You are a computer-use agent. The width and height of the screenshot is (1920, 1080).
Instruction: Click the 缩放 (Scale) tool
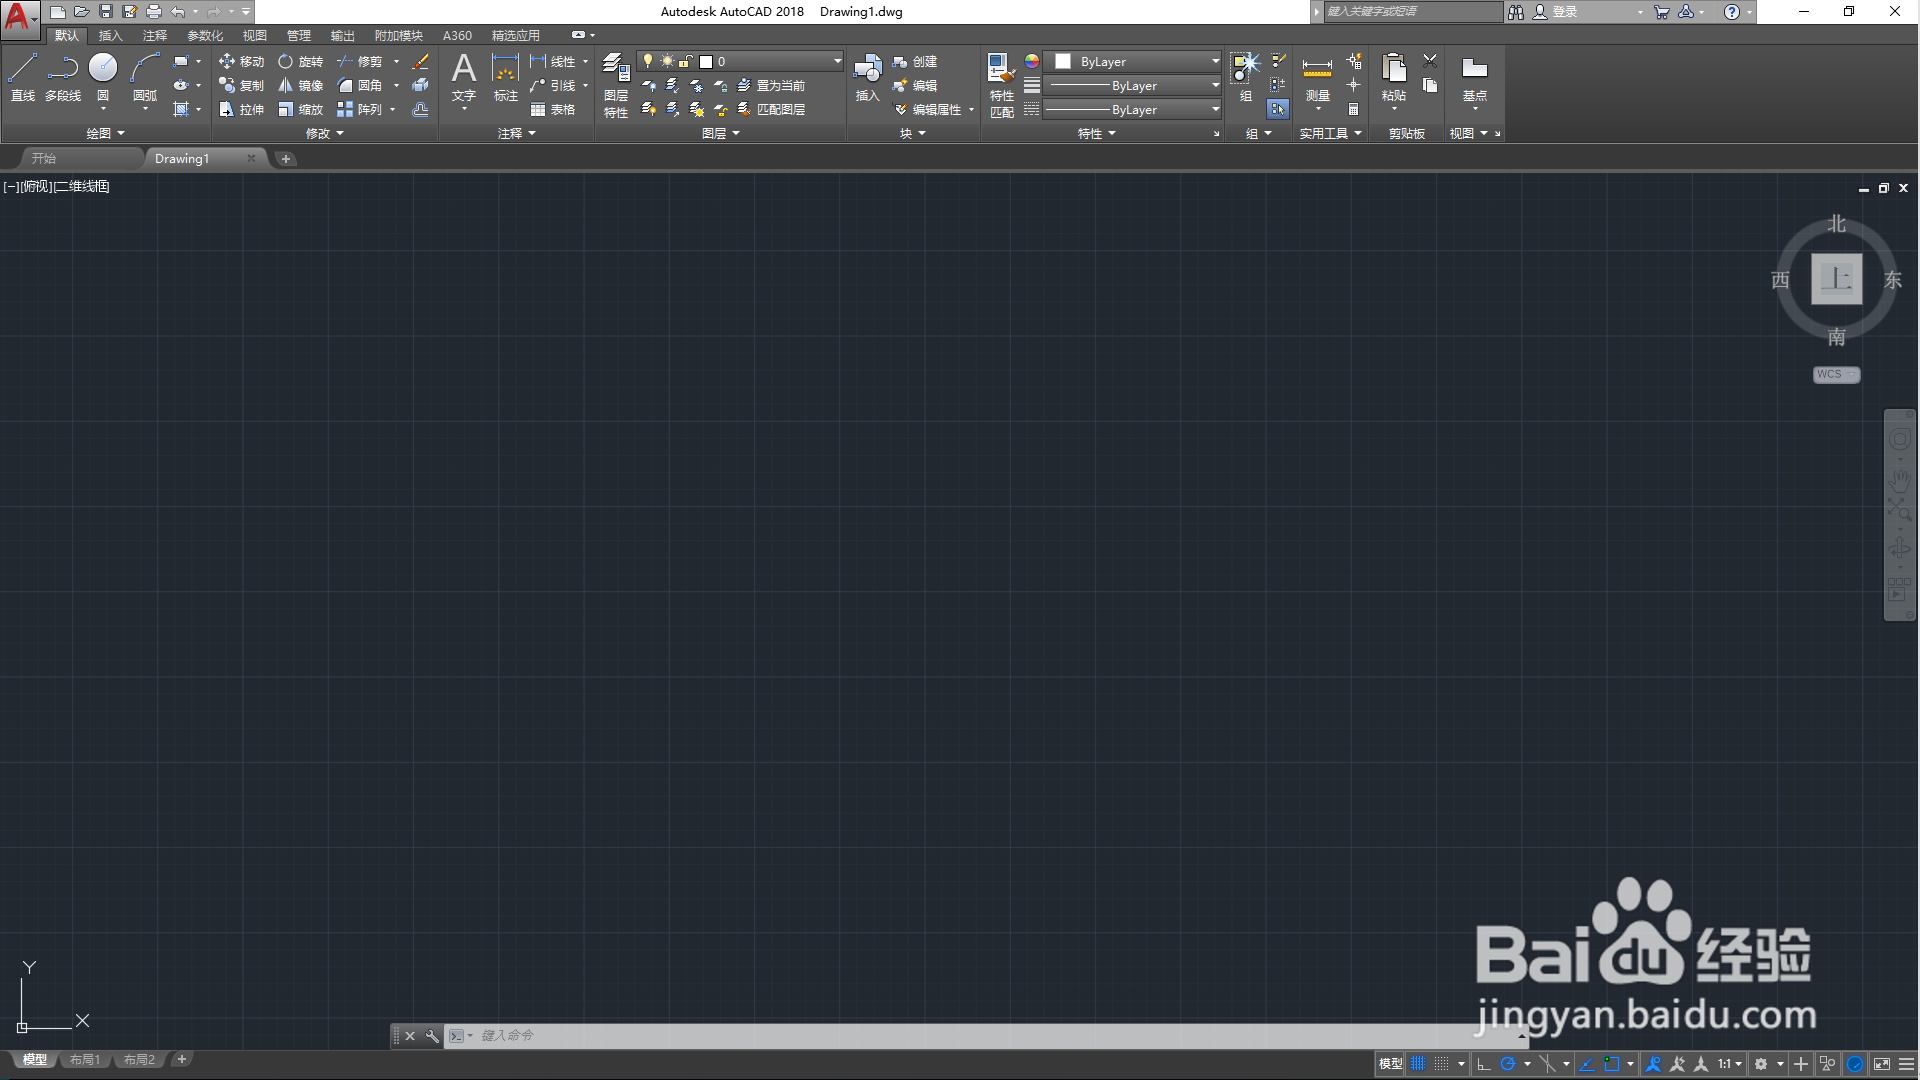(300, 109)
